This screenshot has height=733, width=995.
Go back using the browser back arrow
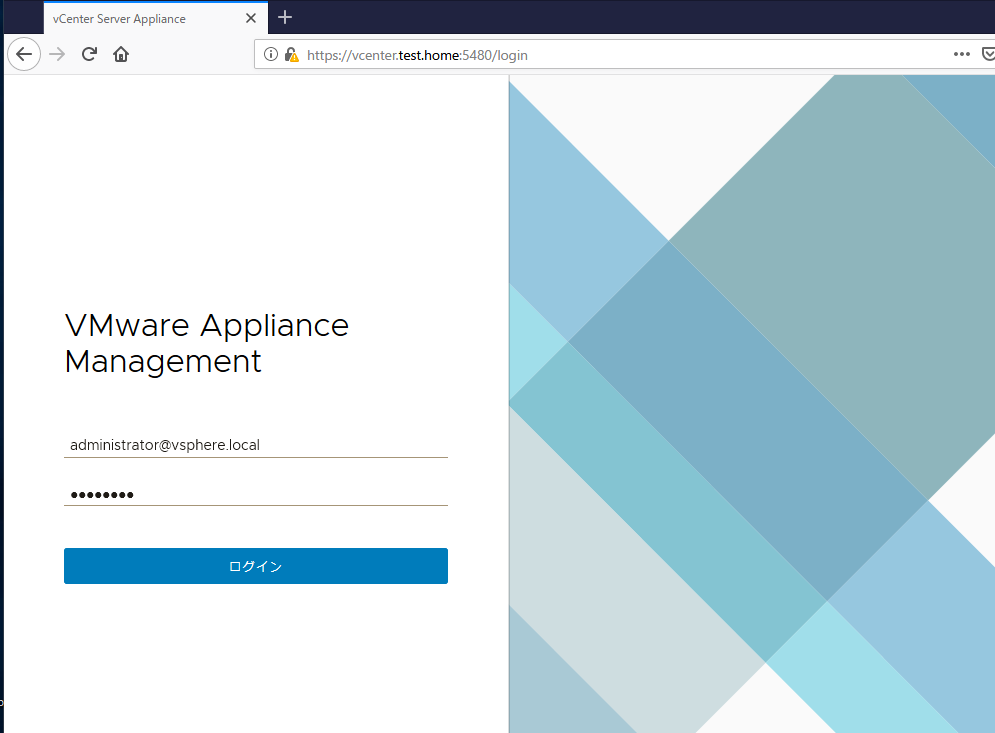24,55
